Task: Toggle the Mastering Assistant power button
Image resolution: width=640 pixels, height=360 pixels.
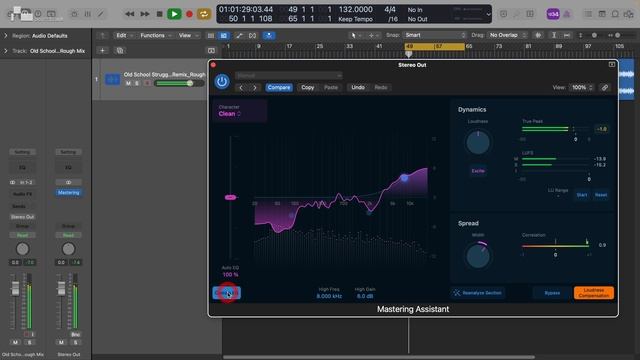Action: [222, 82]
